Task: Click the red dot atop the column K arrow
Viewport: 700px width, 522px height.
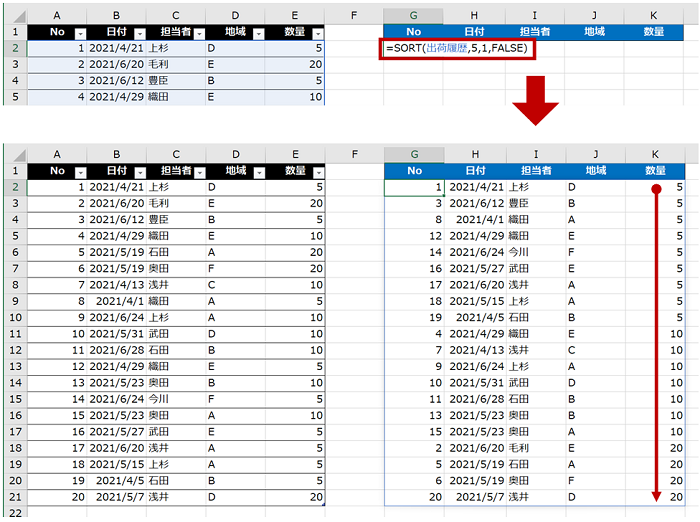Action: point(657,188)
